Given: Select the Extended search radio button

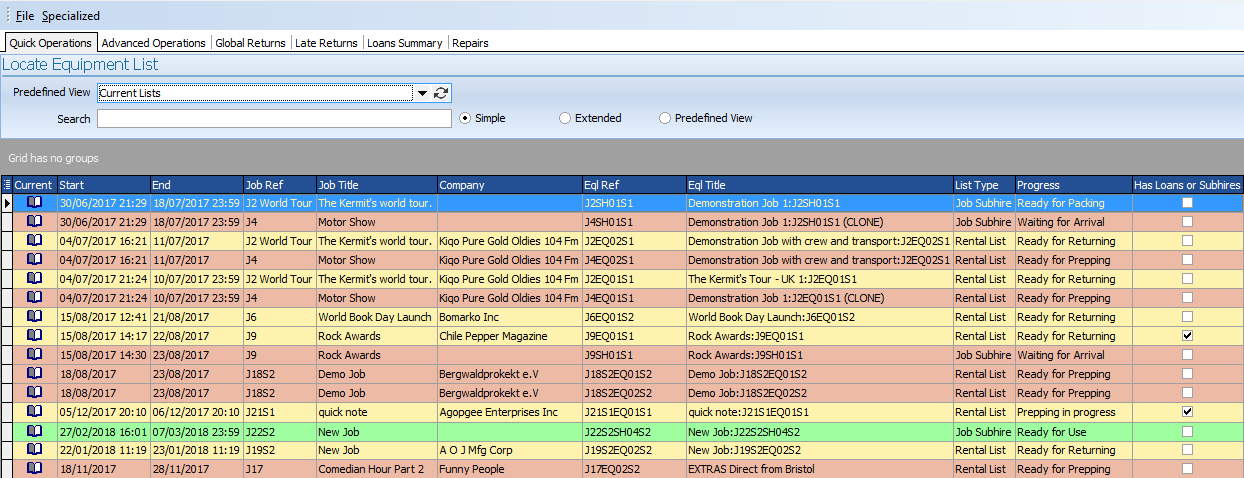Looking at the screenshot, I should click(565, 118).
